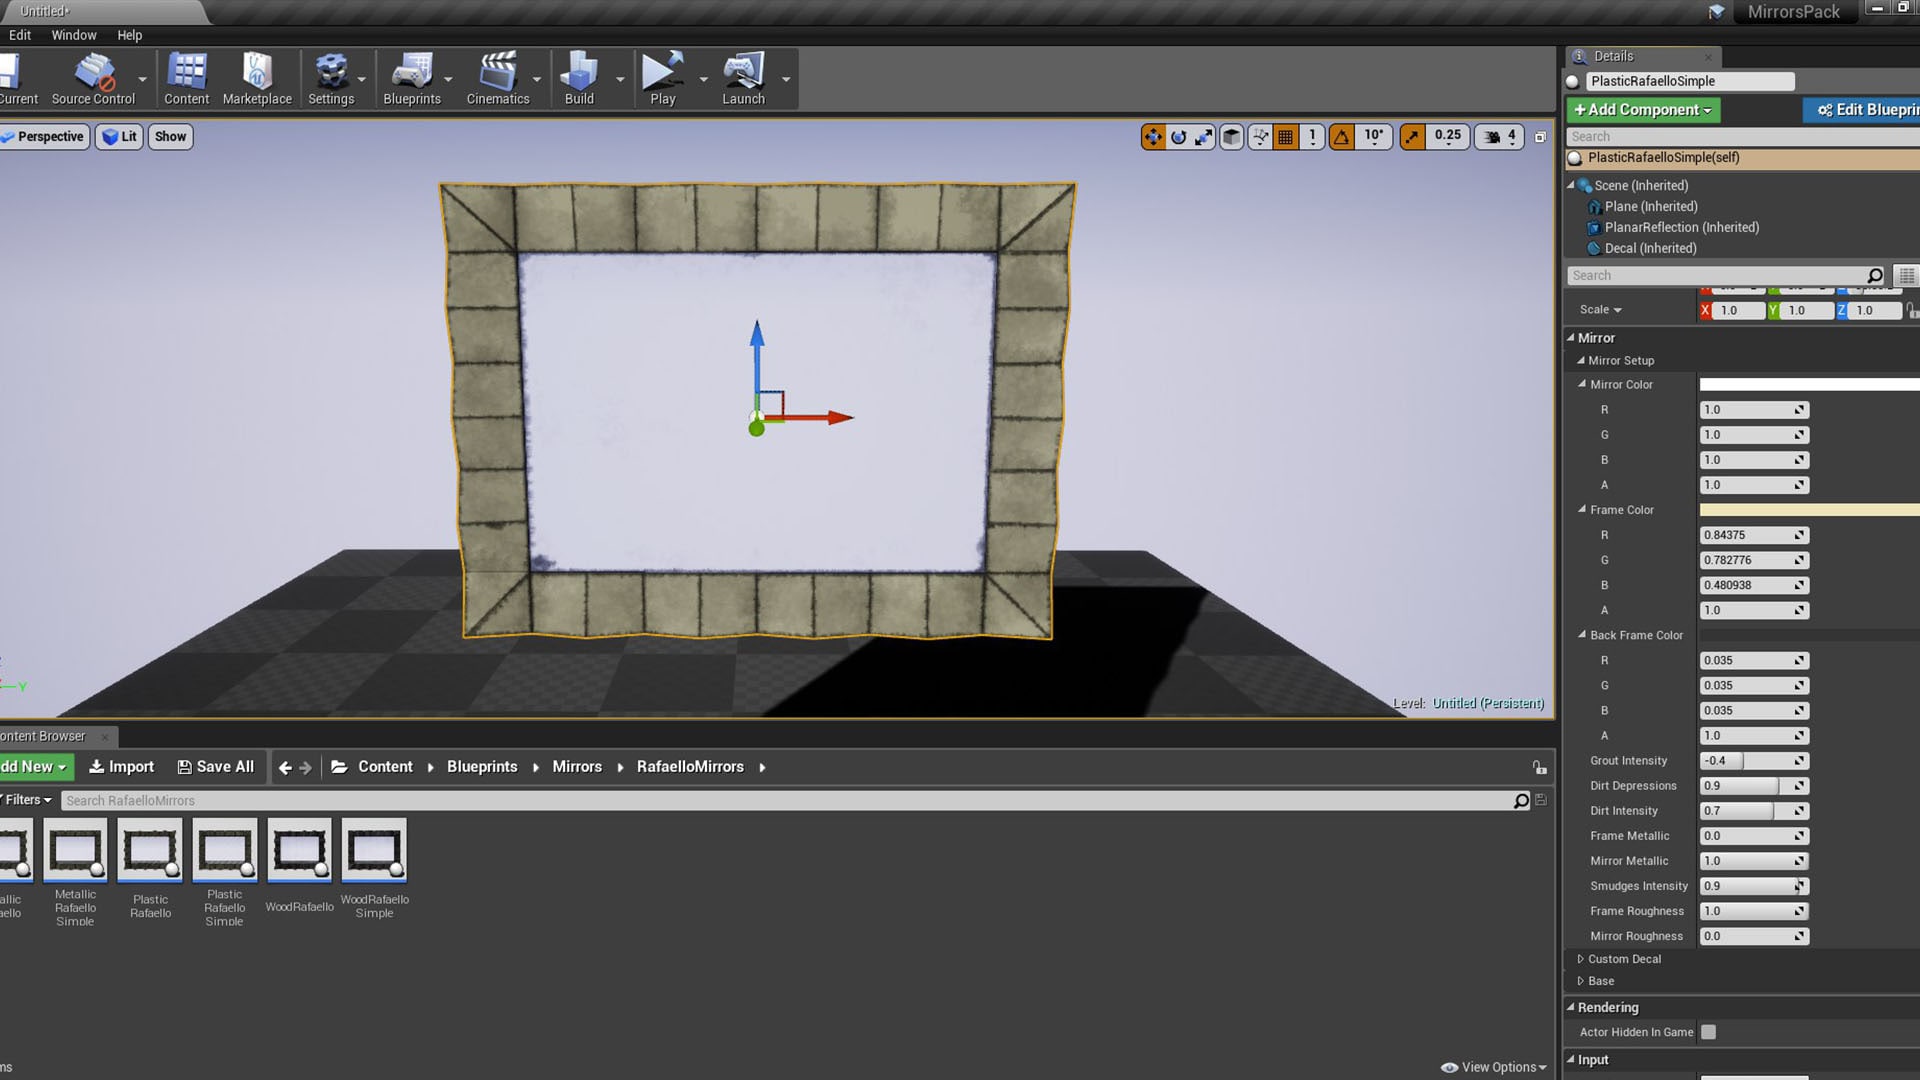
Task: Toggle grid snapping in the viewport toolbar
Action: [x=1286, y=137]
